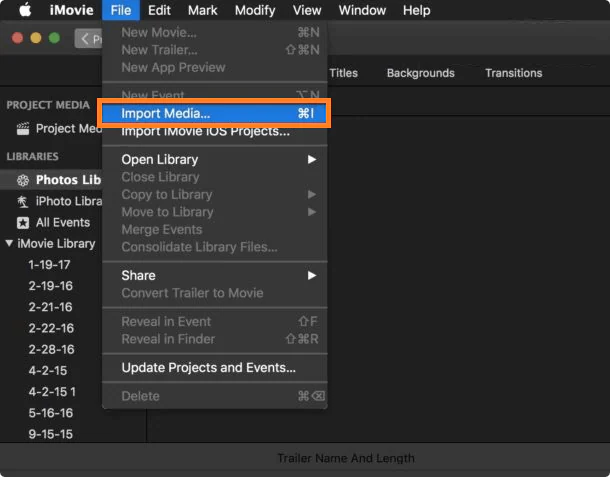The image size is (610, 477).
Task: Expand the Open Library submenu arrow
Action: [312, 160]
